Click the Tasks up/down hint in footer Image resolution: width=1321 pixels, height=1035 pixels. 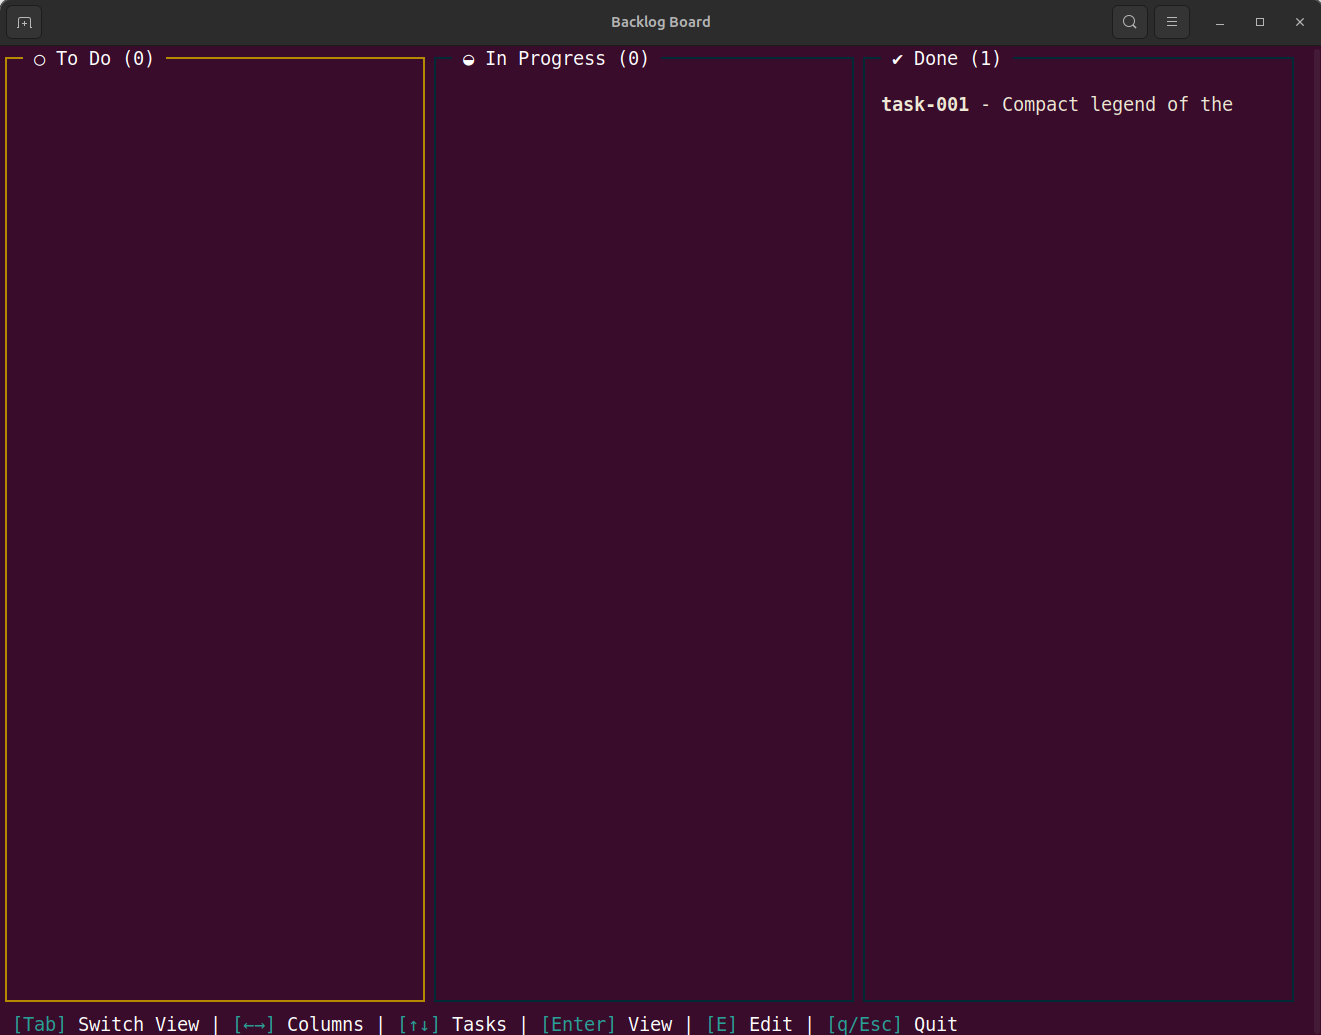pyautogui.click(x=452, y=1024)
